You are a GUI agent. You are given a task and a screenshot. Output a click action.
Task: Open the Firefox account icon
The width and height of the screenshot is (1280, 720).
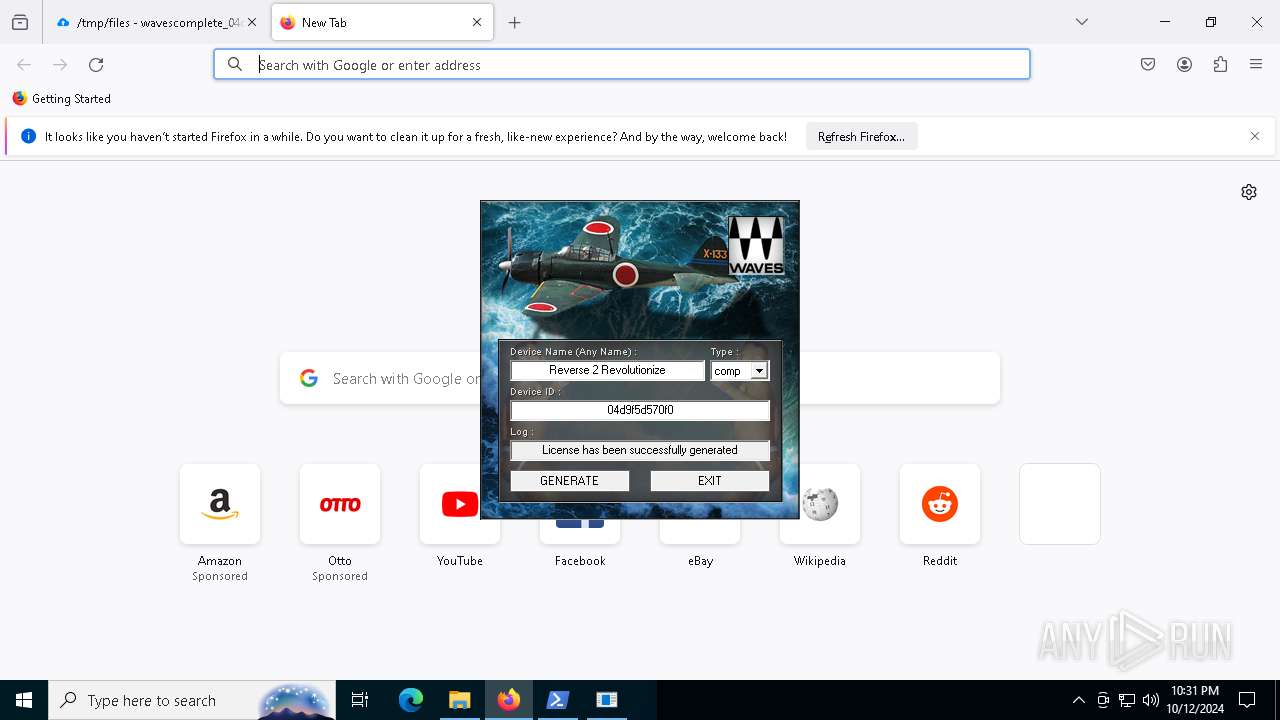point(1184,65)
